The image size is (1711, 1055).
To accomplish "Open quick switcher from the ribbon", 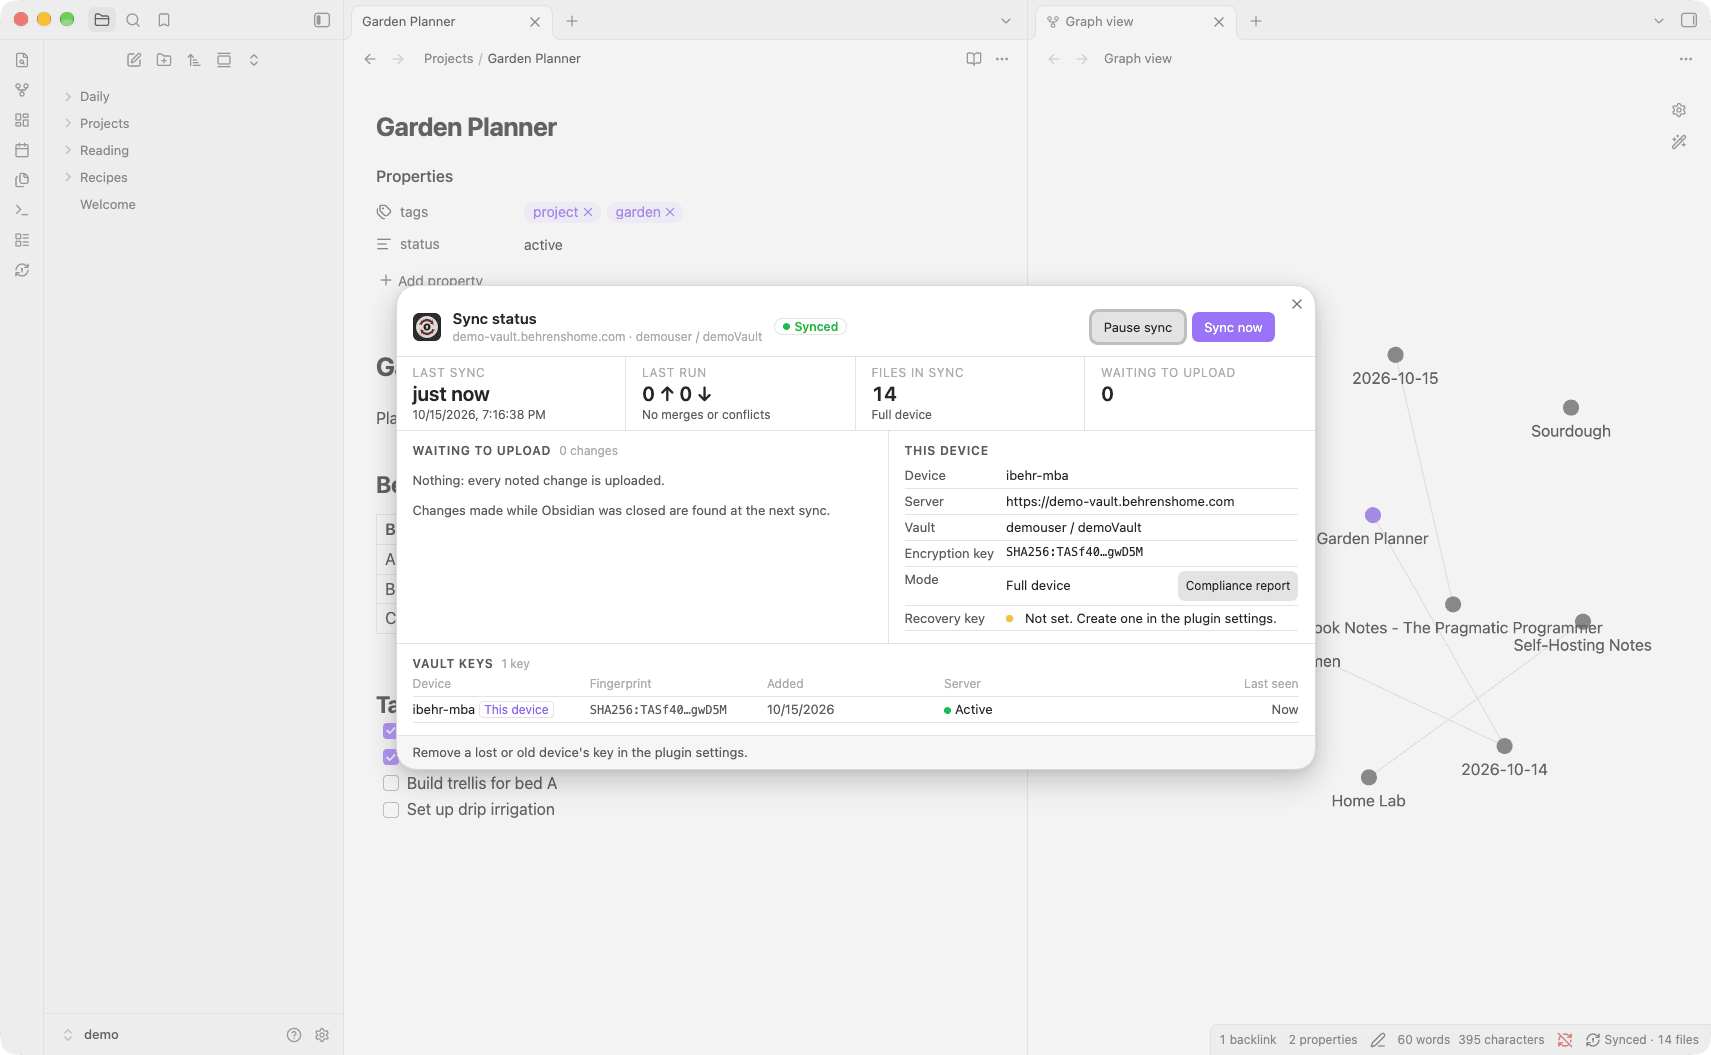I will tap(22, 60).
